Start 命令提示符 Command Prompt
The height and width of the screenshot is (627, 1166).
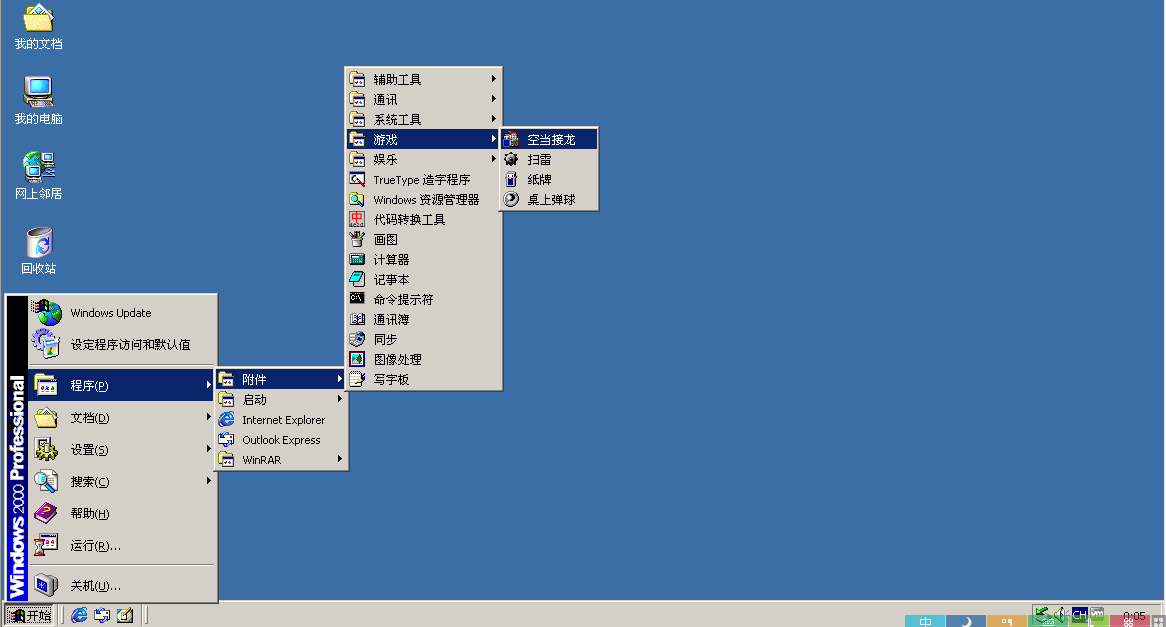(424, 300)
